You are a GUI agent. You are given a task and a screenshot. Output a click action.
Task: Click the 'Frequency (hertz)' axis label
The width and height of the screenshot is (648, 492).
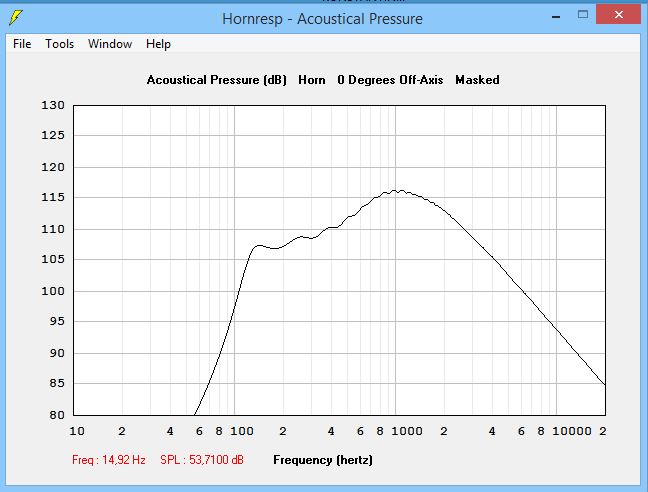tap(323, 460)
